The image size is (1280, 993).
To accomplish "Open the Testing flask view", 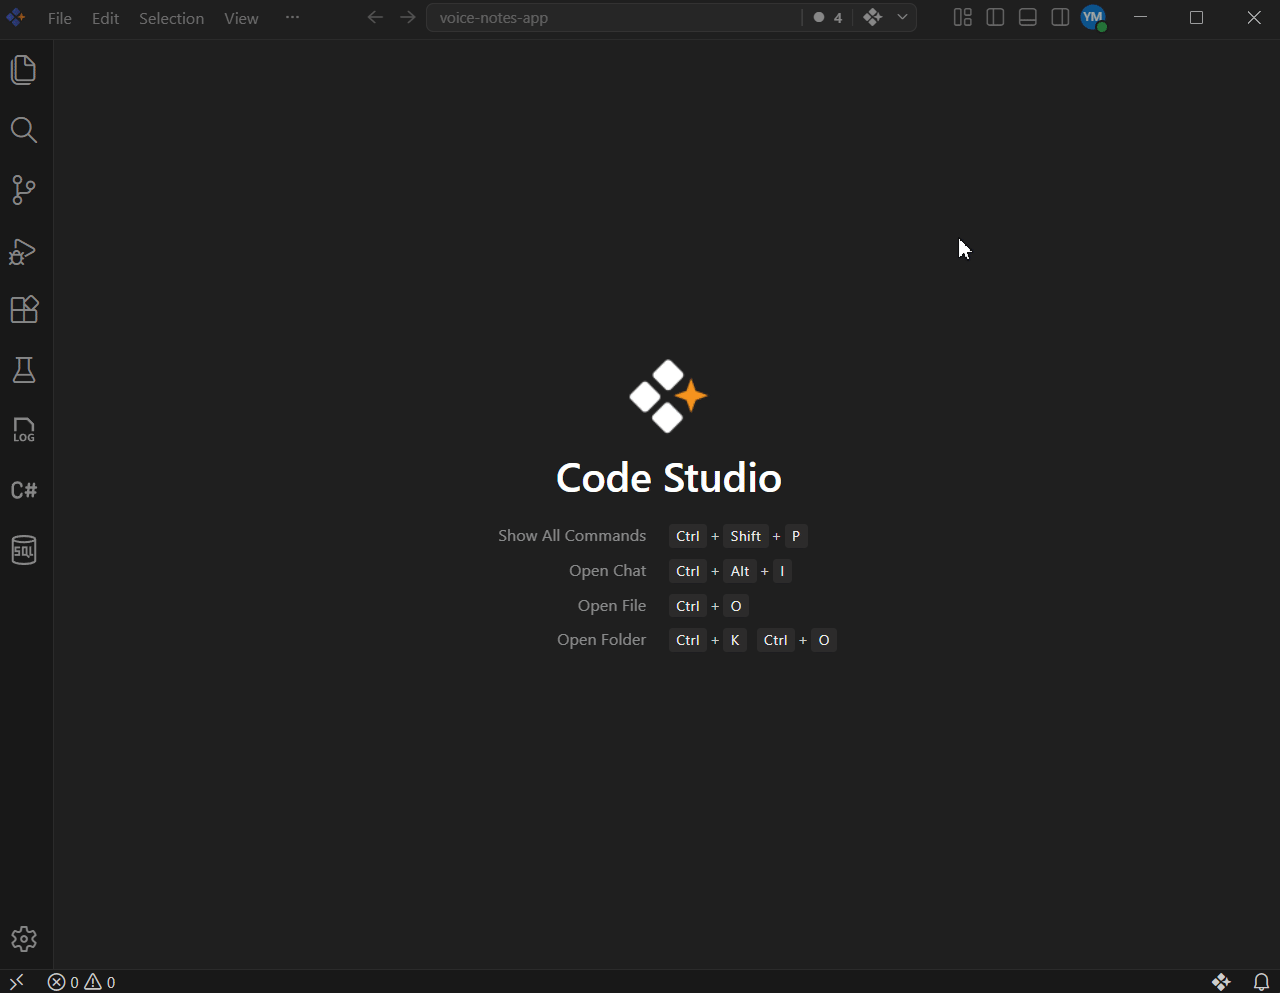I will click(x=24, y=370).
